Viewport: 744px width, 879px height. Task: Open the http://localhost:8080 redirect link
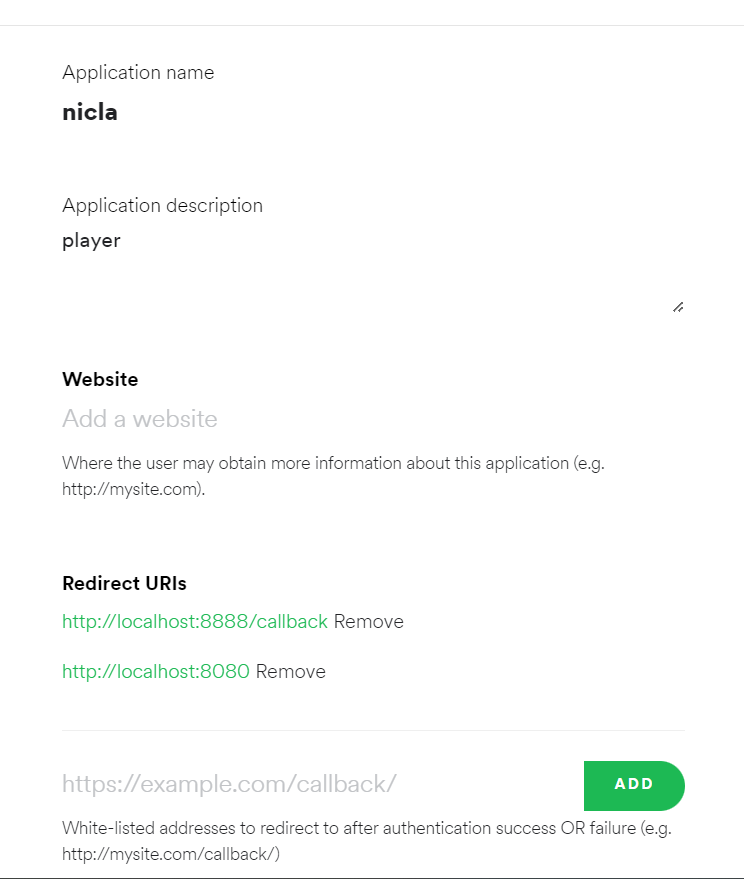tap(156, 671)
